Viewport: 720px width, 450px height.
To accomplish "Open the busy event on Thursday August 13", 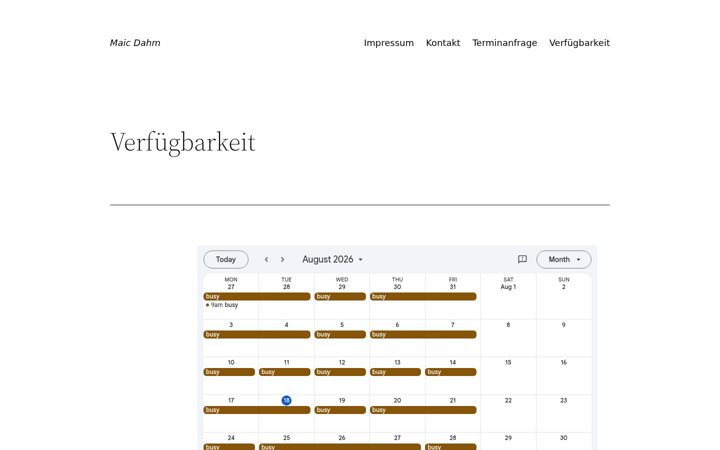I will (x=395, y=372).
